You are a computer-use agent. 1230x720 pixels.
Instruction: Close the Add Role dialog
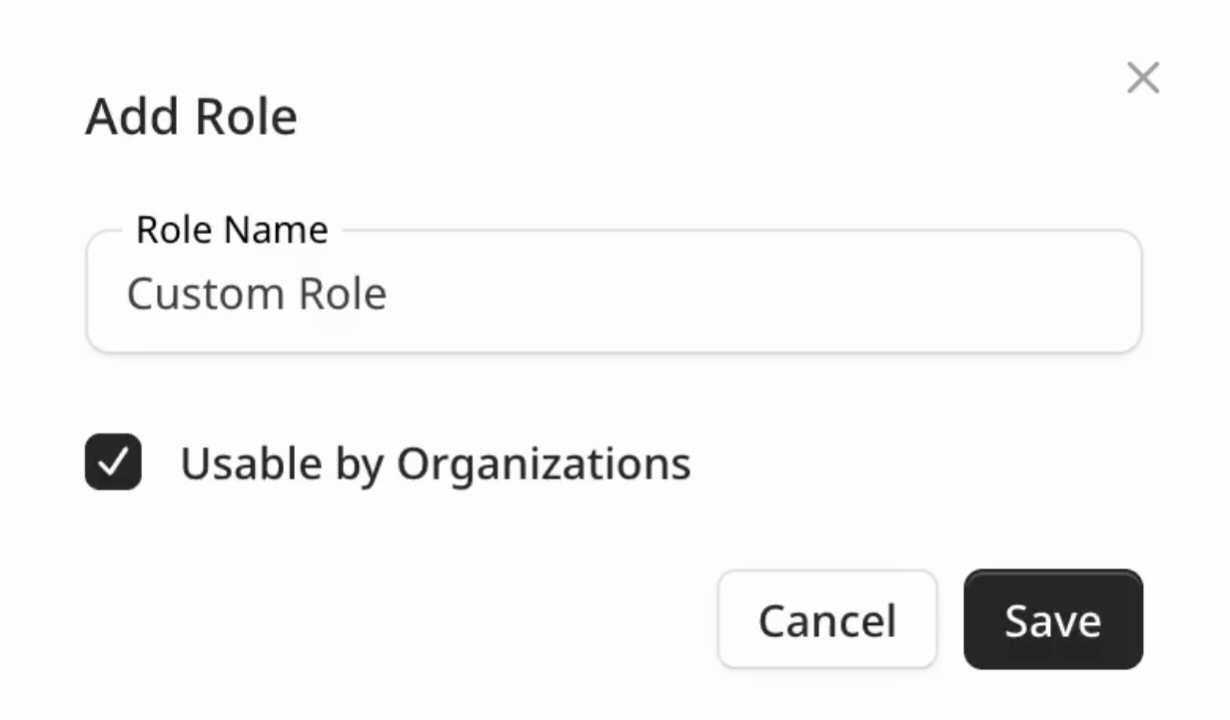pyautogui.click(x=1142, y=78)
